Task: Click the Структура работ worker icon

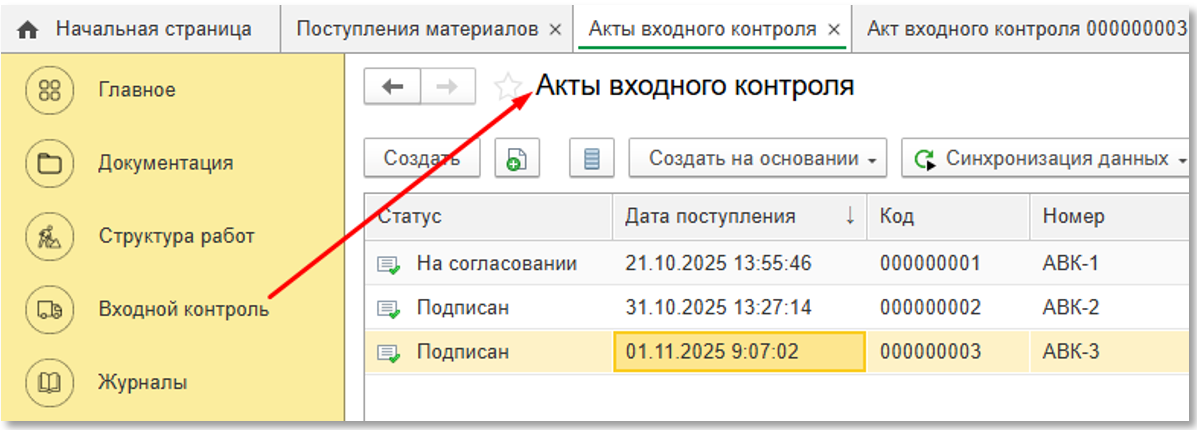Action: pos(49,237)
